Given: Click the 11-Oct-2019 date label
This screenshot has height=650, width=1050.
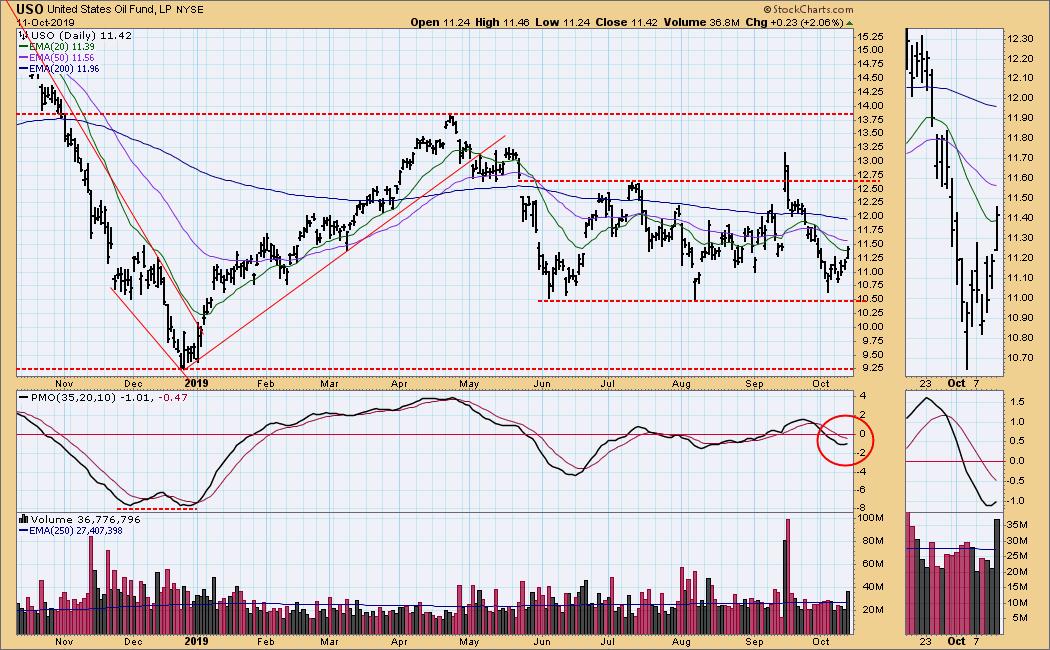Looking at the screenshot, I should click(46, 22).
